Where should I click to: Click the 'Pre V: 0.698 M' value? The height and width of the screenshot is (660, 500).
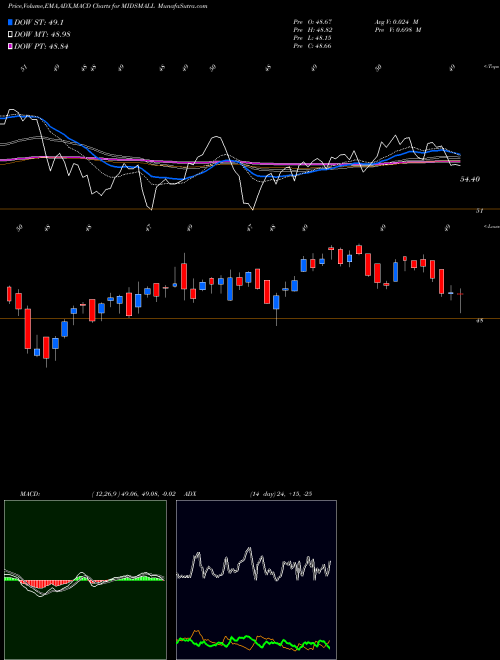[x=398, y=30]
